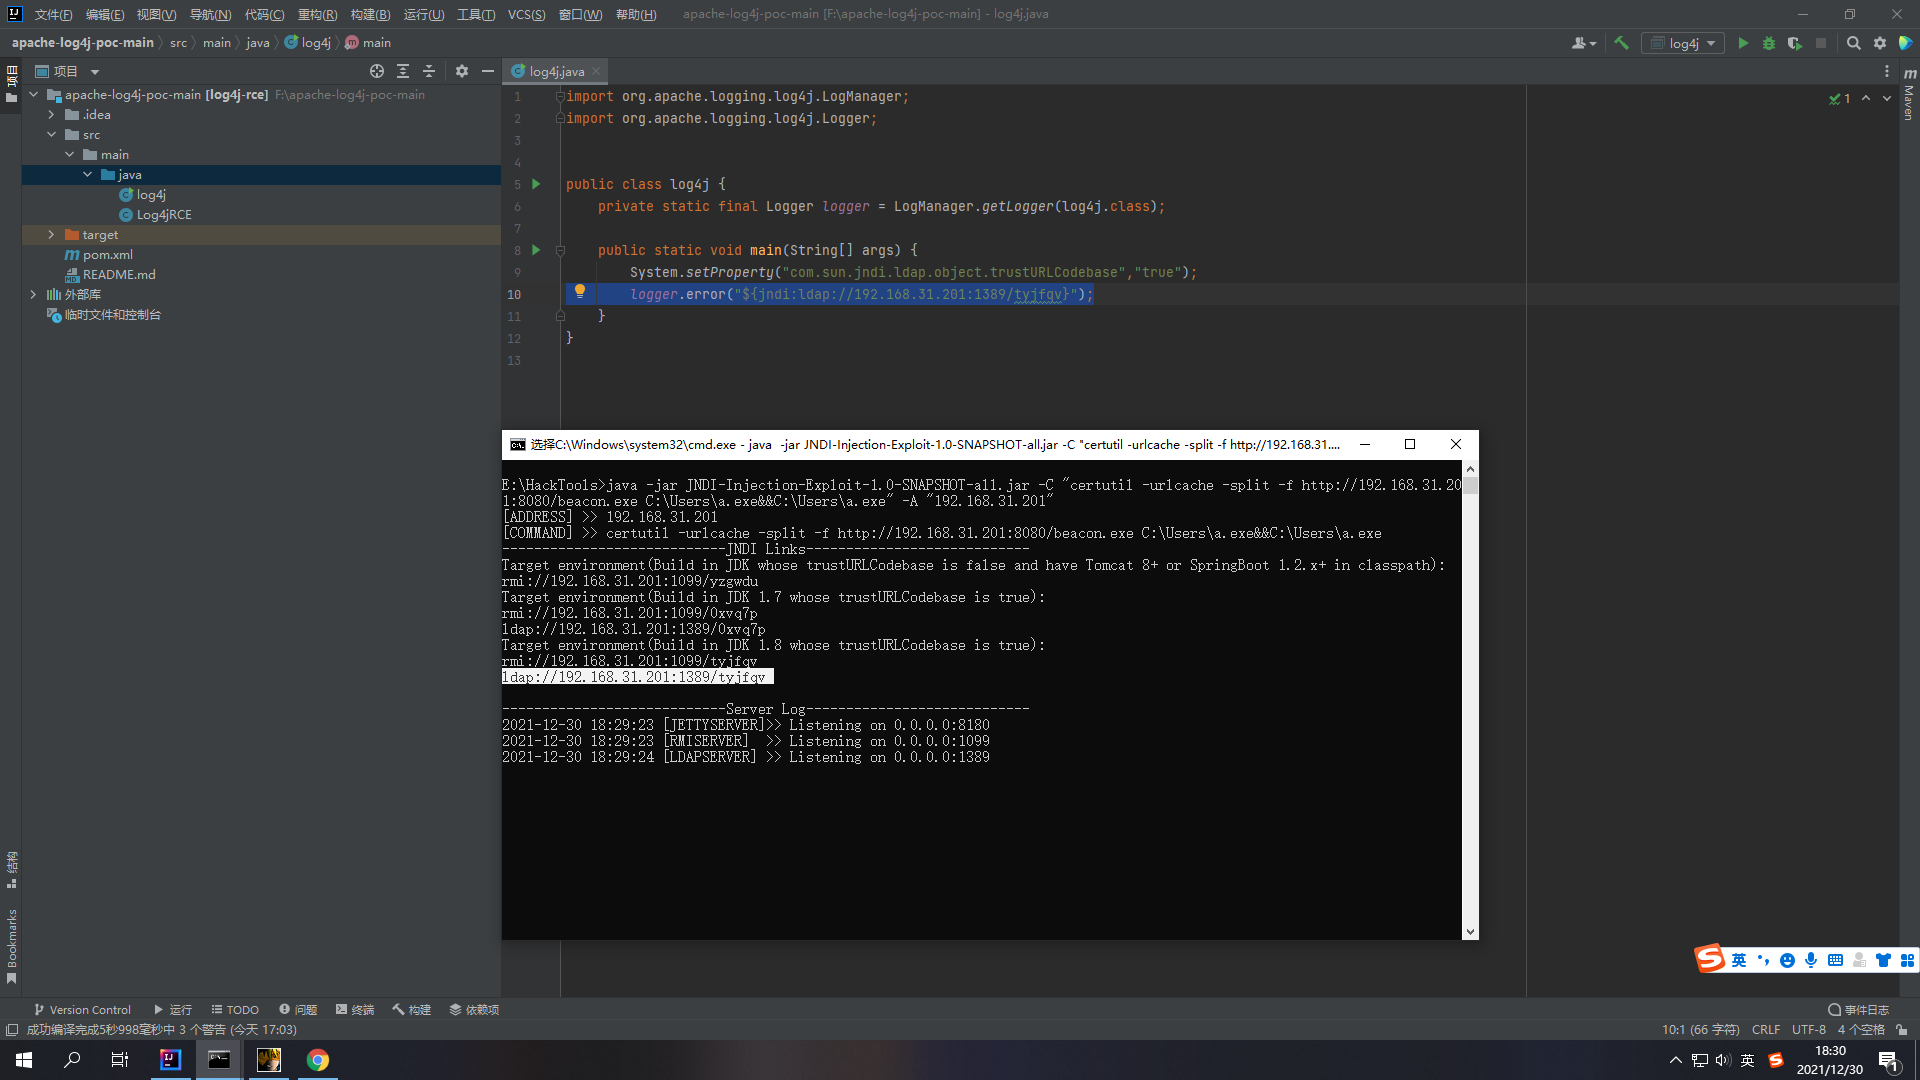This screenshot has width=1920, height=1080.
Task: Click cmd window vertical scrollbar down arrow
Action: click(x=1469, y=931)
